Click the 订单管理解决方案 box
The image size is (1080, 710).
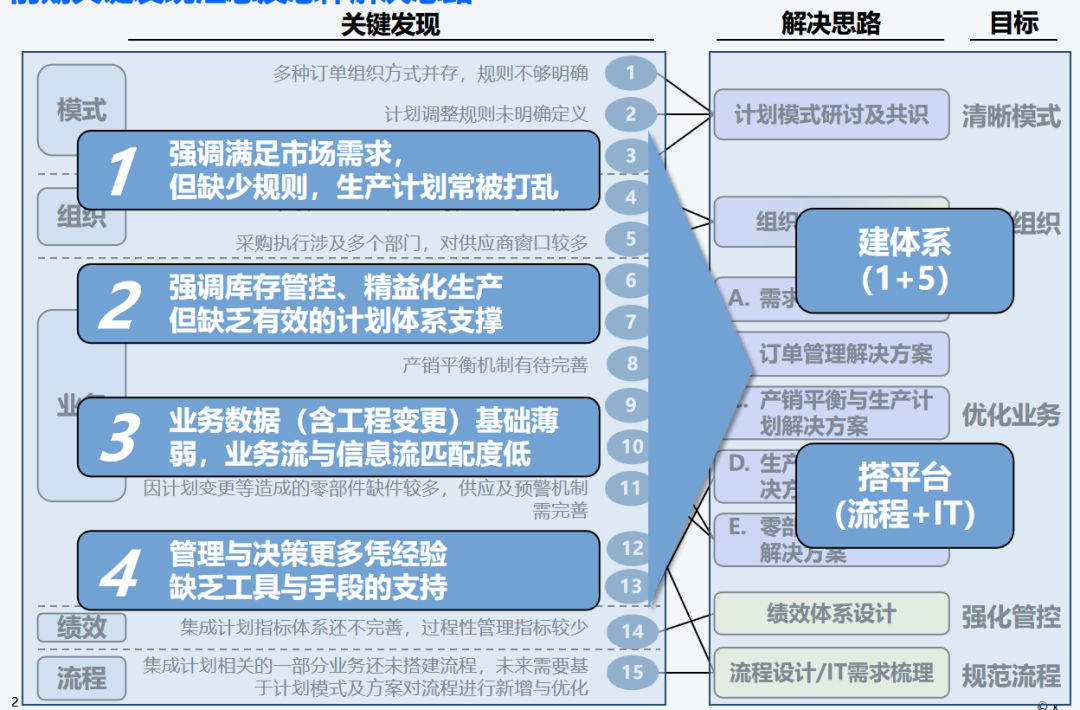[845, 354]
